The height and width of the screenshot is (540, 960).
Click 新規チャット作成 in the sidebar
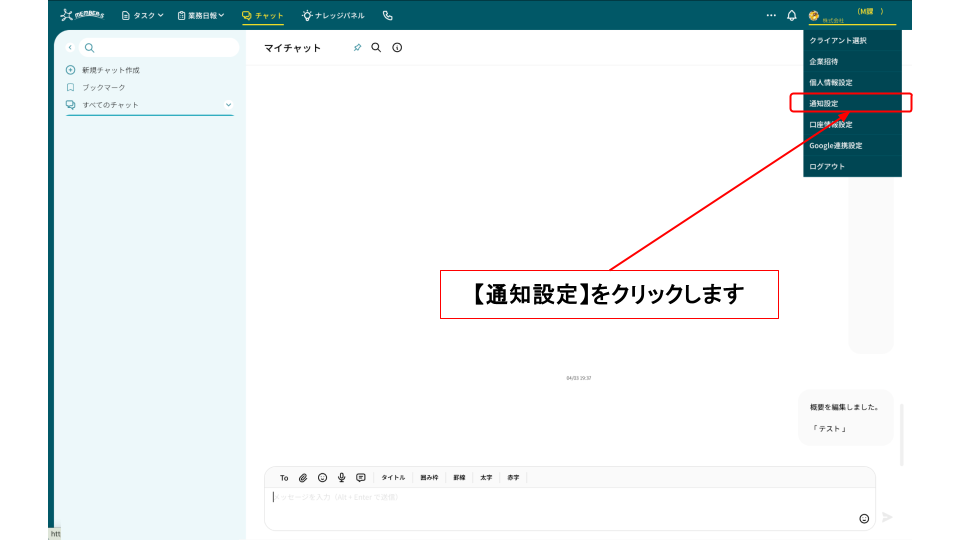tap(110, 70)
